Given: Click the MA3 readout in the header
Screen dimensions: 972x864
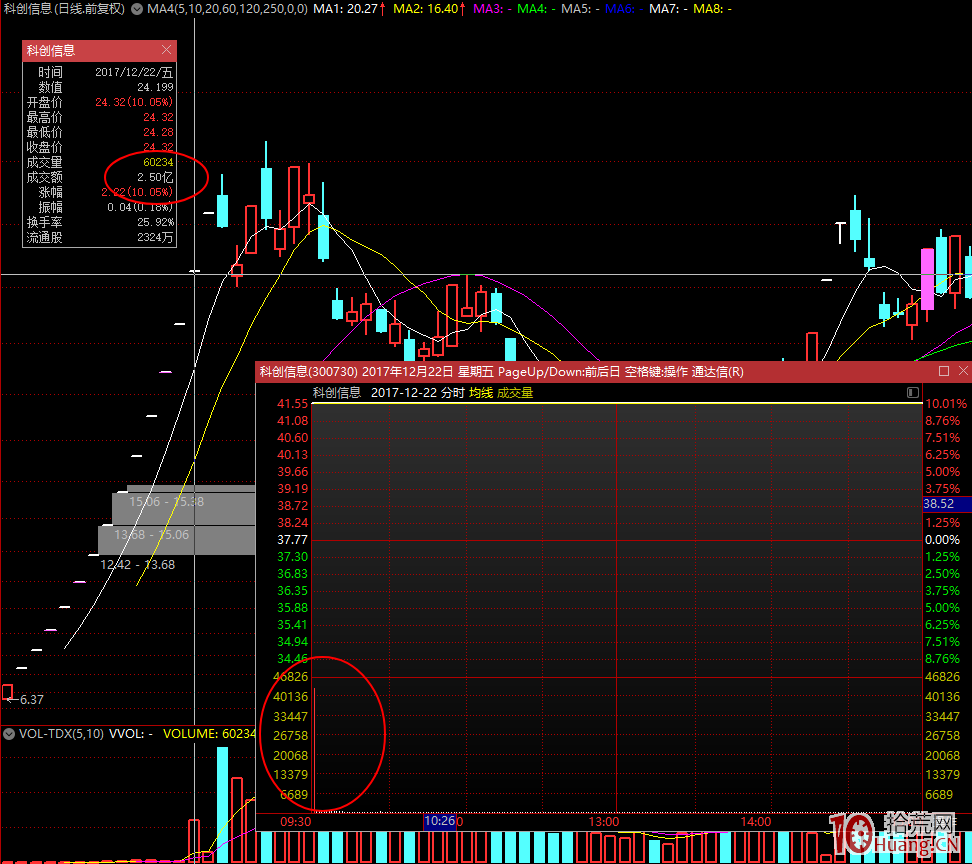Looking at the screenshot, I should [492, 9].
